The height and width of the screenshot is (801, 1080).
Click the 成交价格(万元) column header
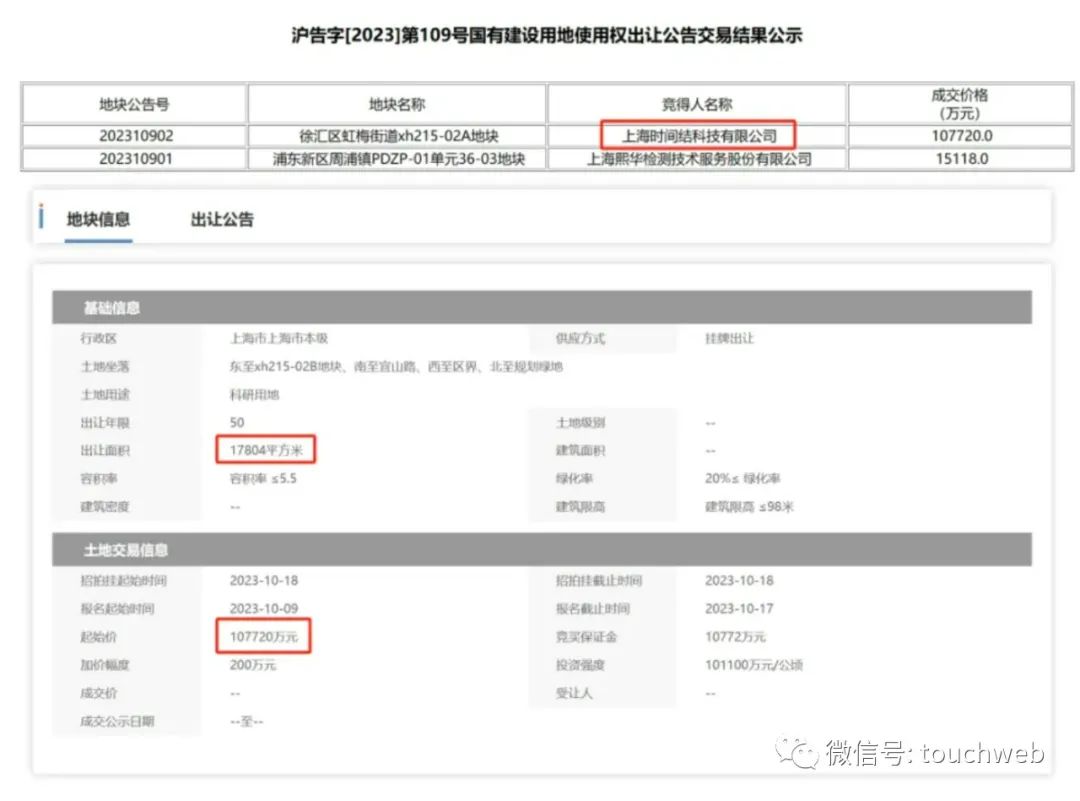(x=960, y=104)
